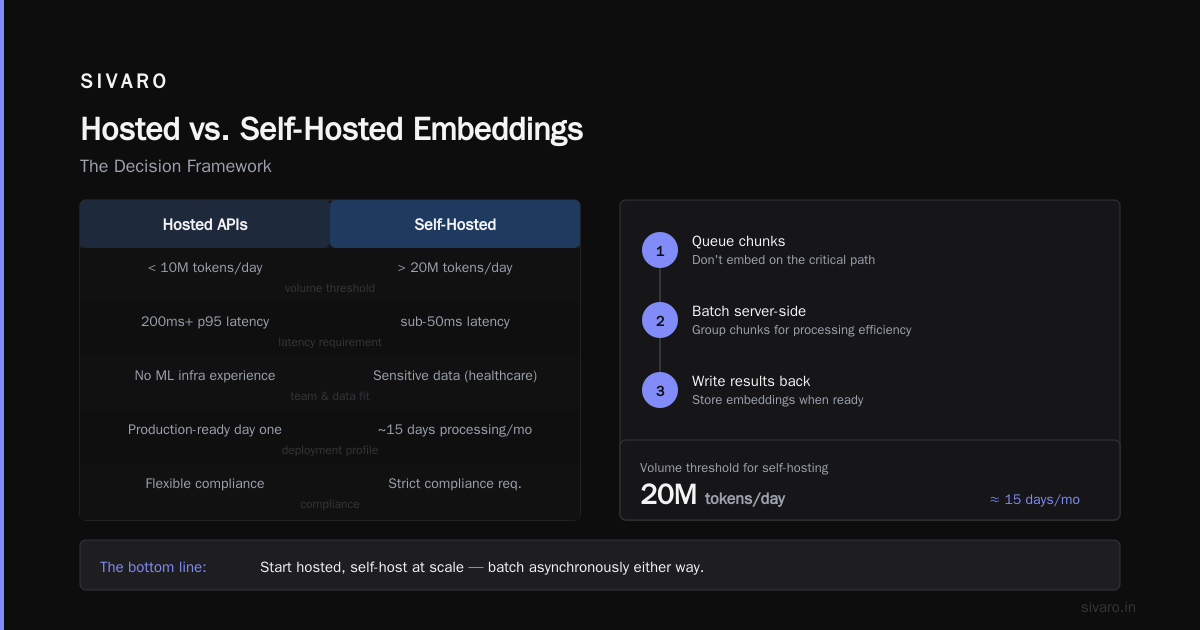1200x630 pixels.
Task: Click 'Sensitive data (healthcare)' cell
Action: coord(455,375)
